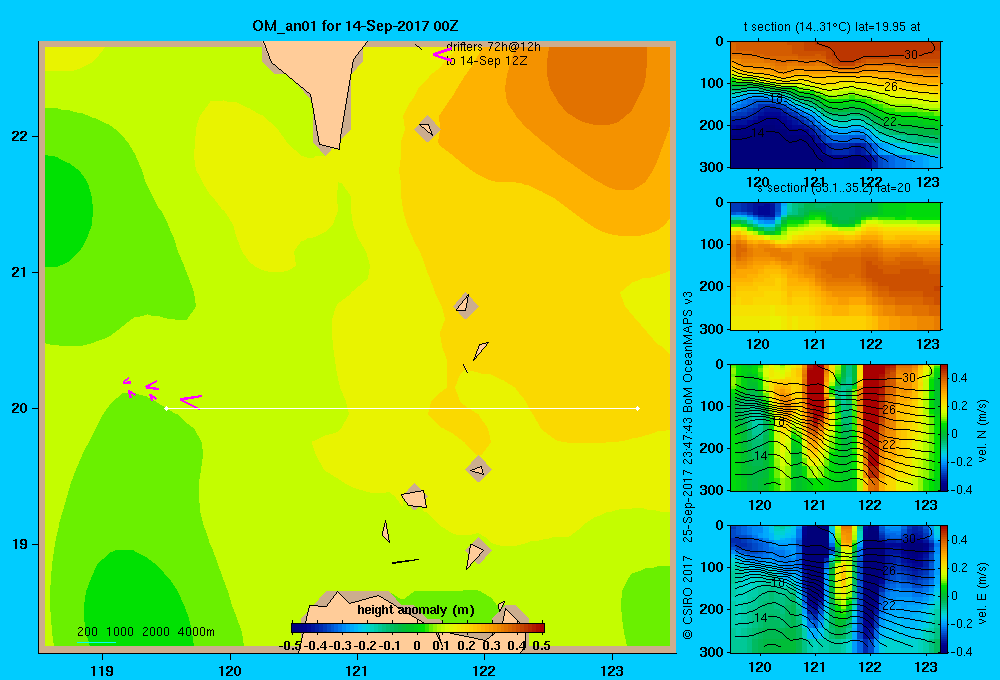The image size is (1000, 680).
Task: Click the vel. N color scale bar
Action: pos(945,427)
